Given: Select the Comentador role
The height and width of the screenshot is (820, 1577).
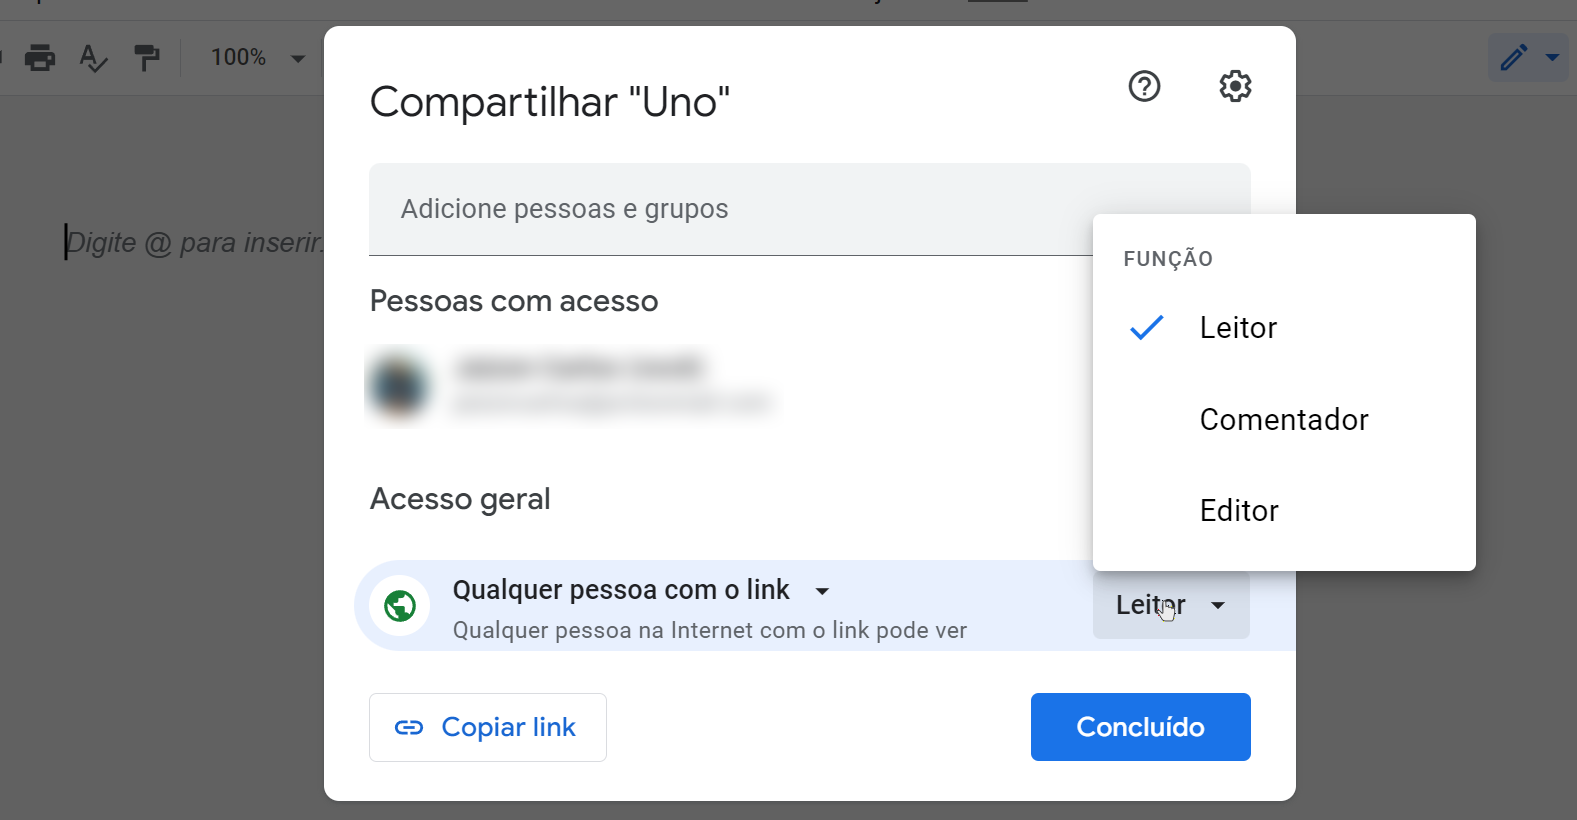Looking at the screenshot, I should 1283,419.
